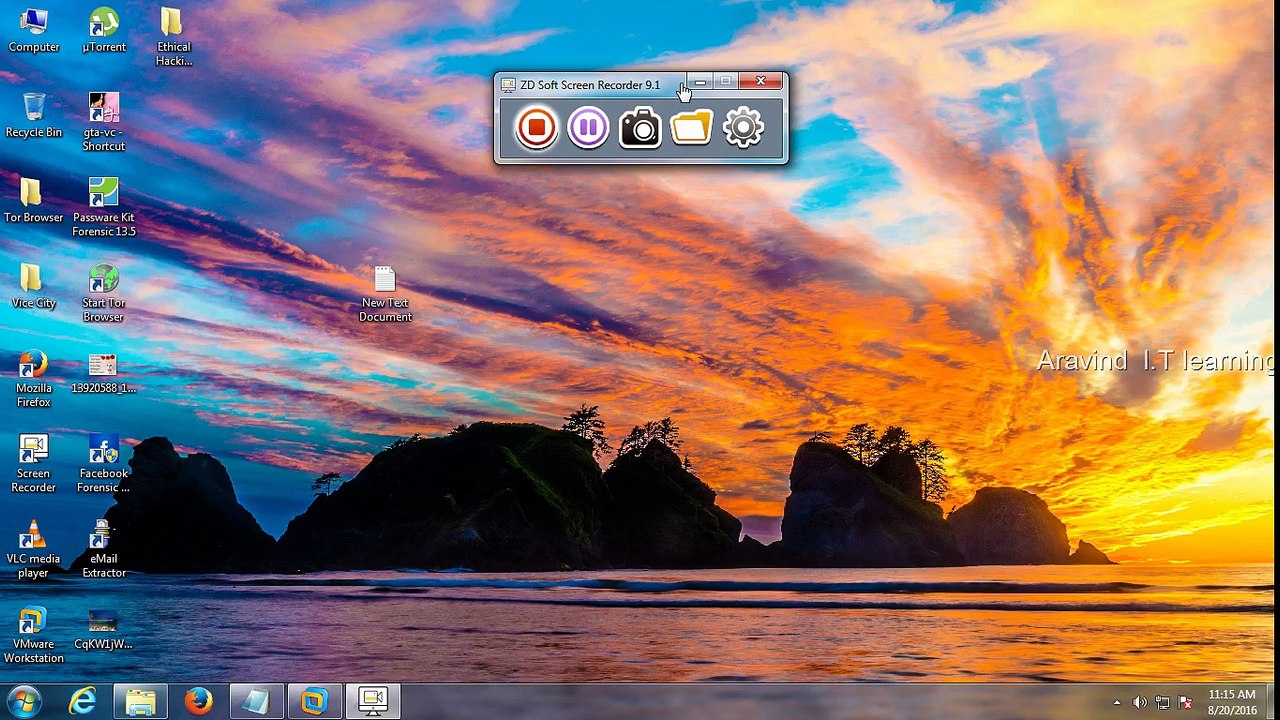Open Screen Recorder settings gear
The height and width of the screenshot is (720, 1280).
[x=743, y=128]
